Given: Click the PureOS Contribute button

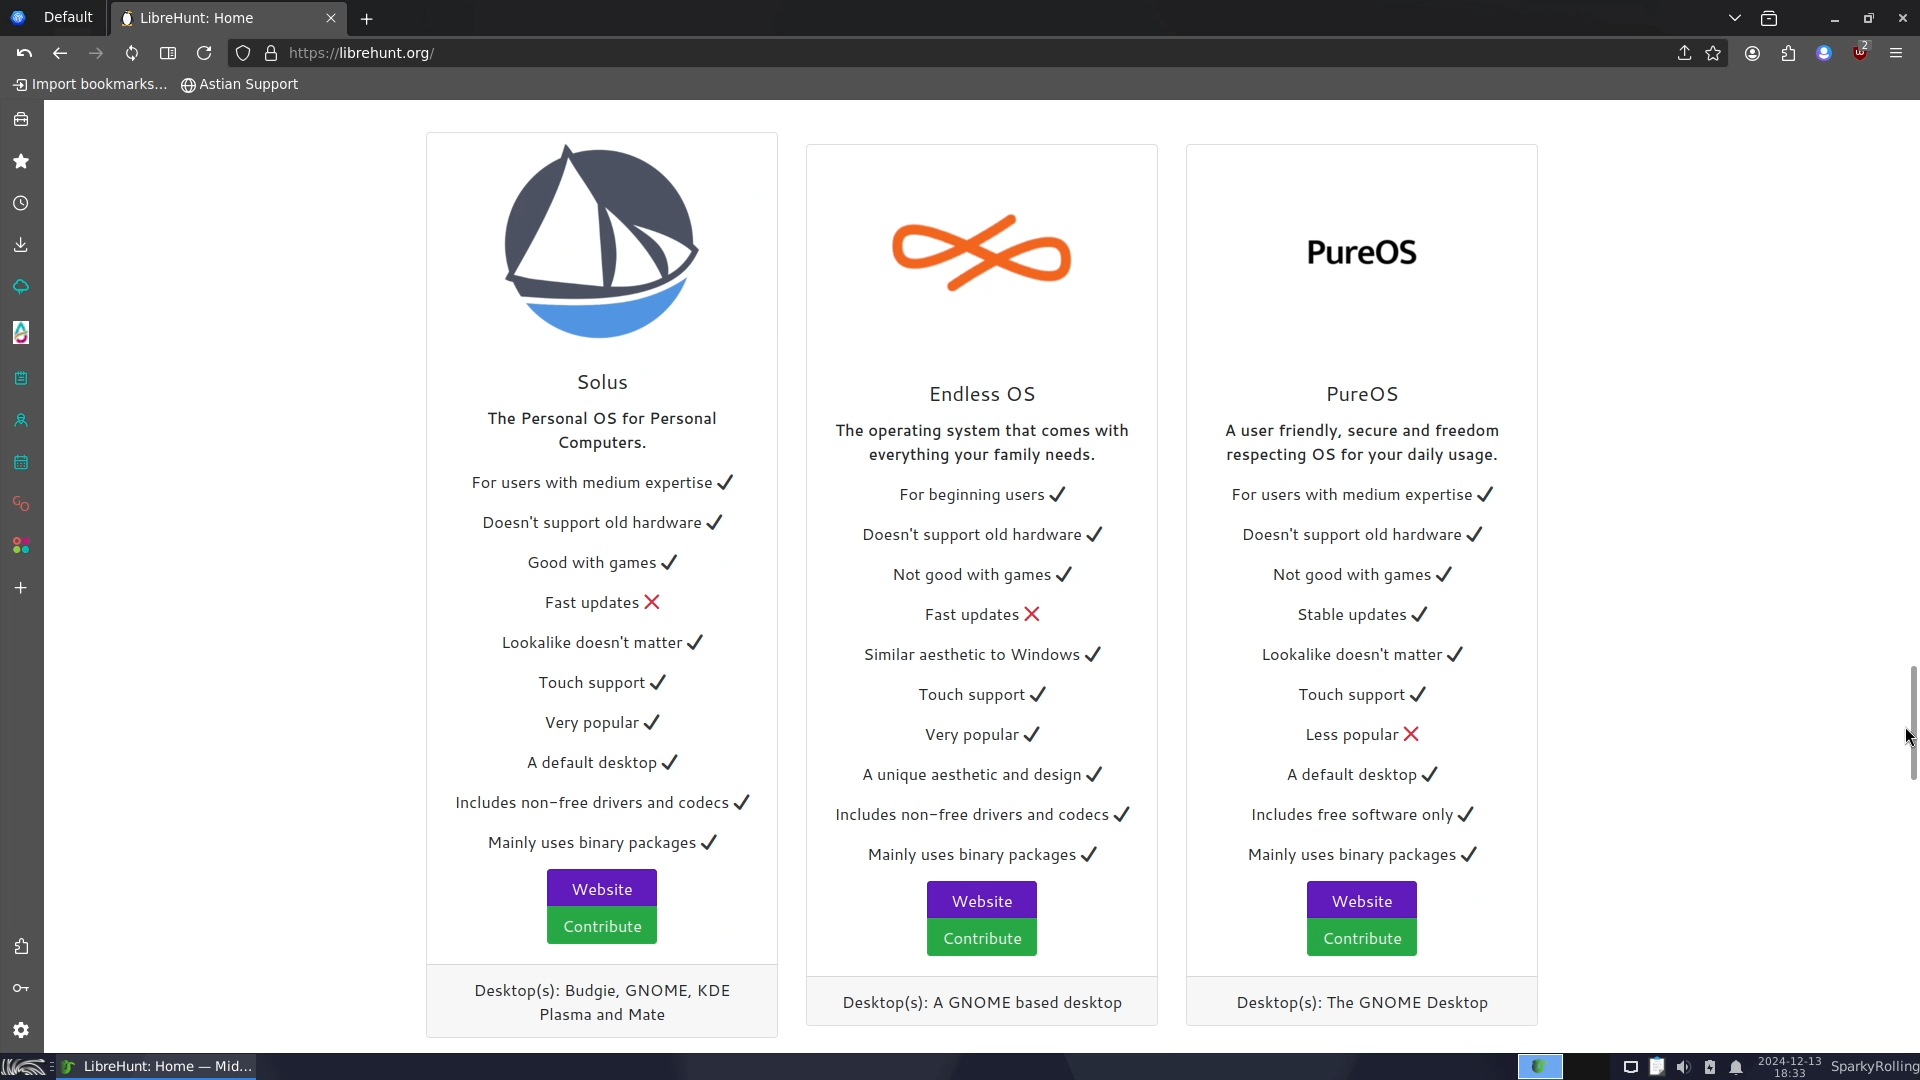Looking at the screenshot, I should (x=1362, y=938).
